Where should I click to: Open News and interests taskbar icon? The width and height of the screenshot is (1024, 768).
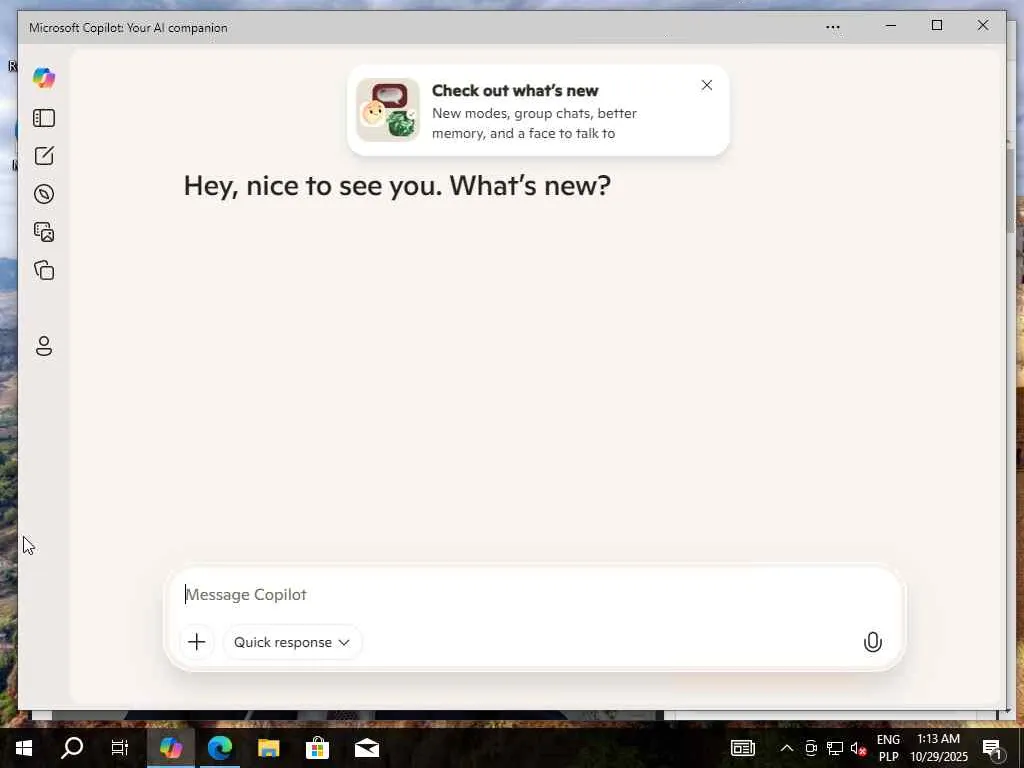pyautogui.click(x=743, y=748)
